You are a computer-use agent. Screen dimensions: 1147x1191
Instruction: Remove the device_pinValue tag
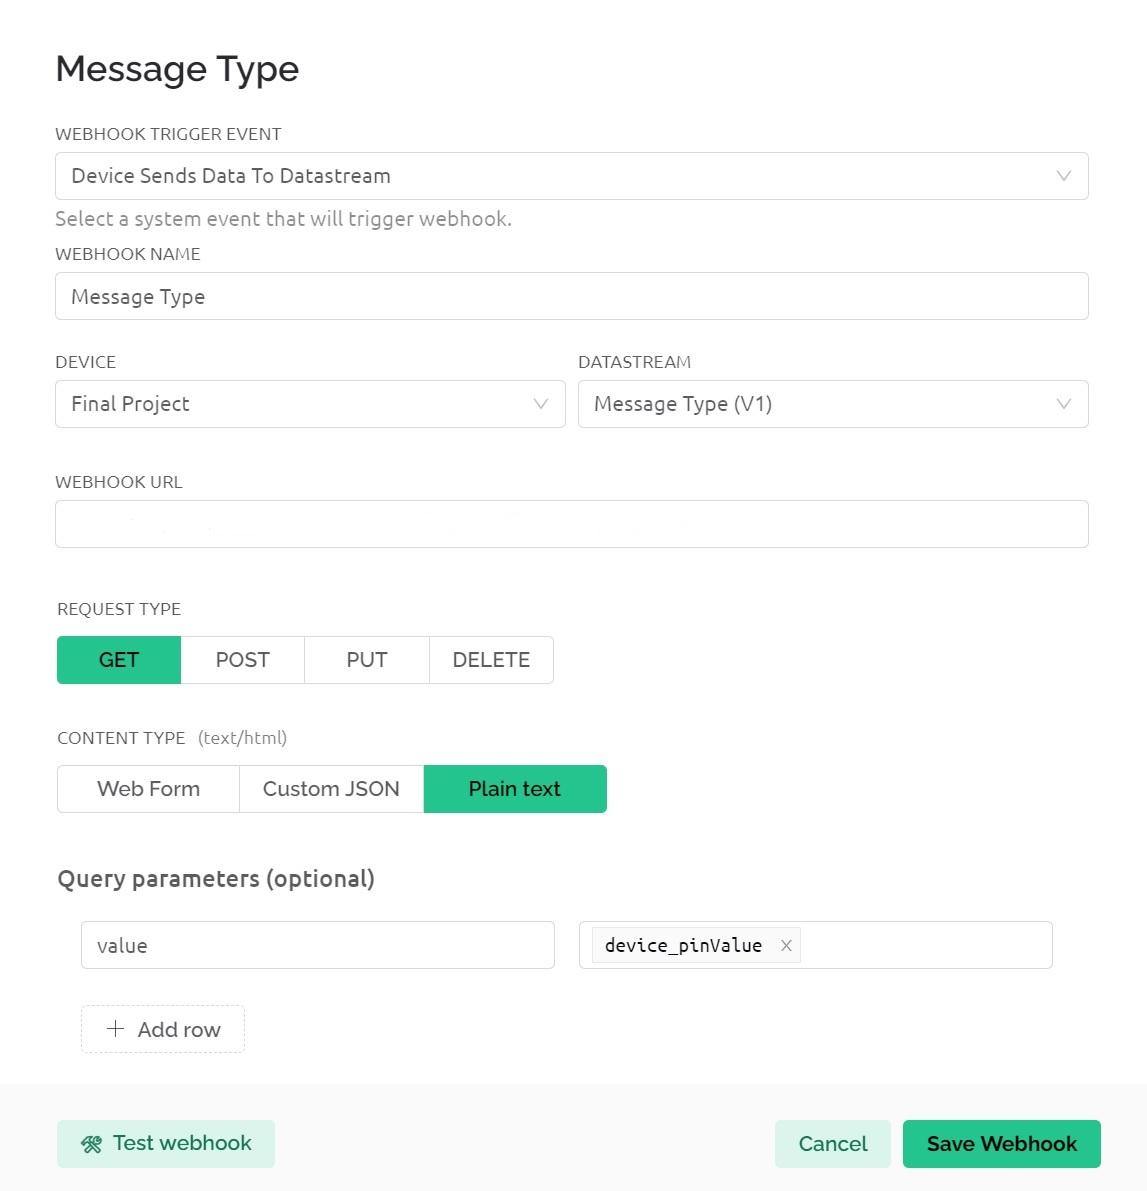786,945
